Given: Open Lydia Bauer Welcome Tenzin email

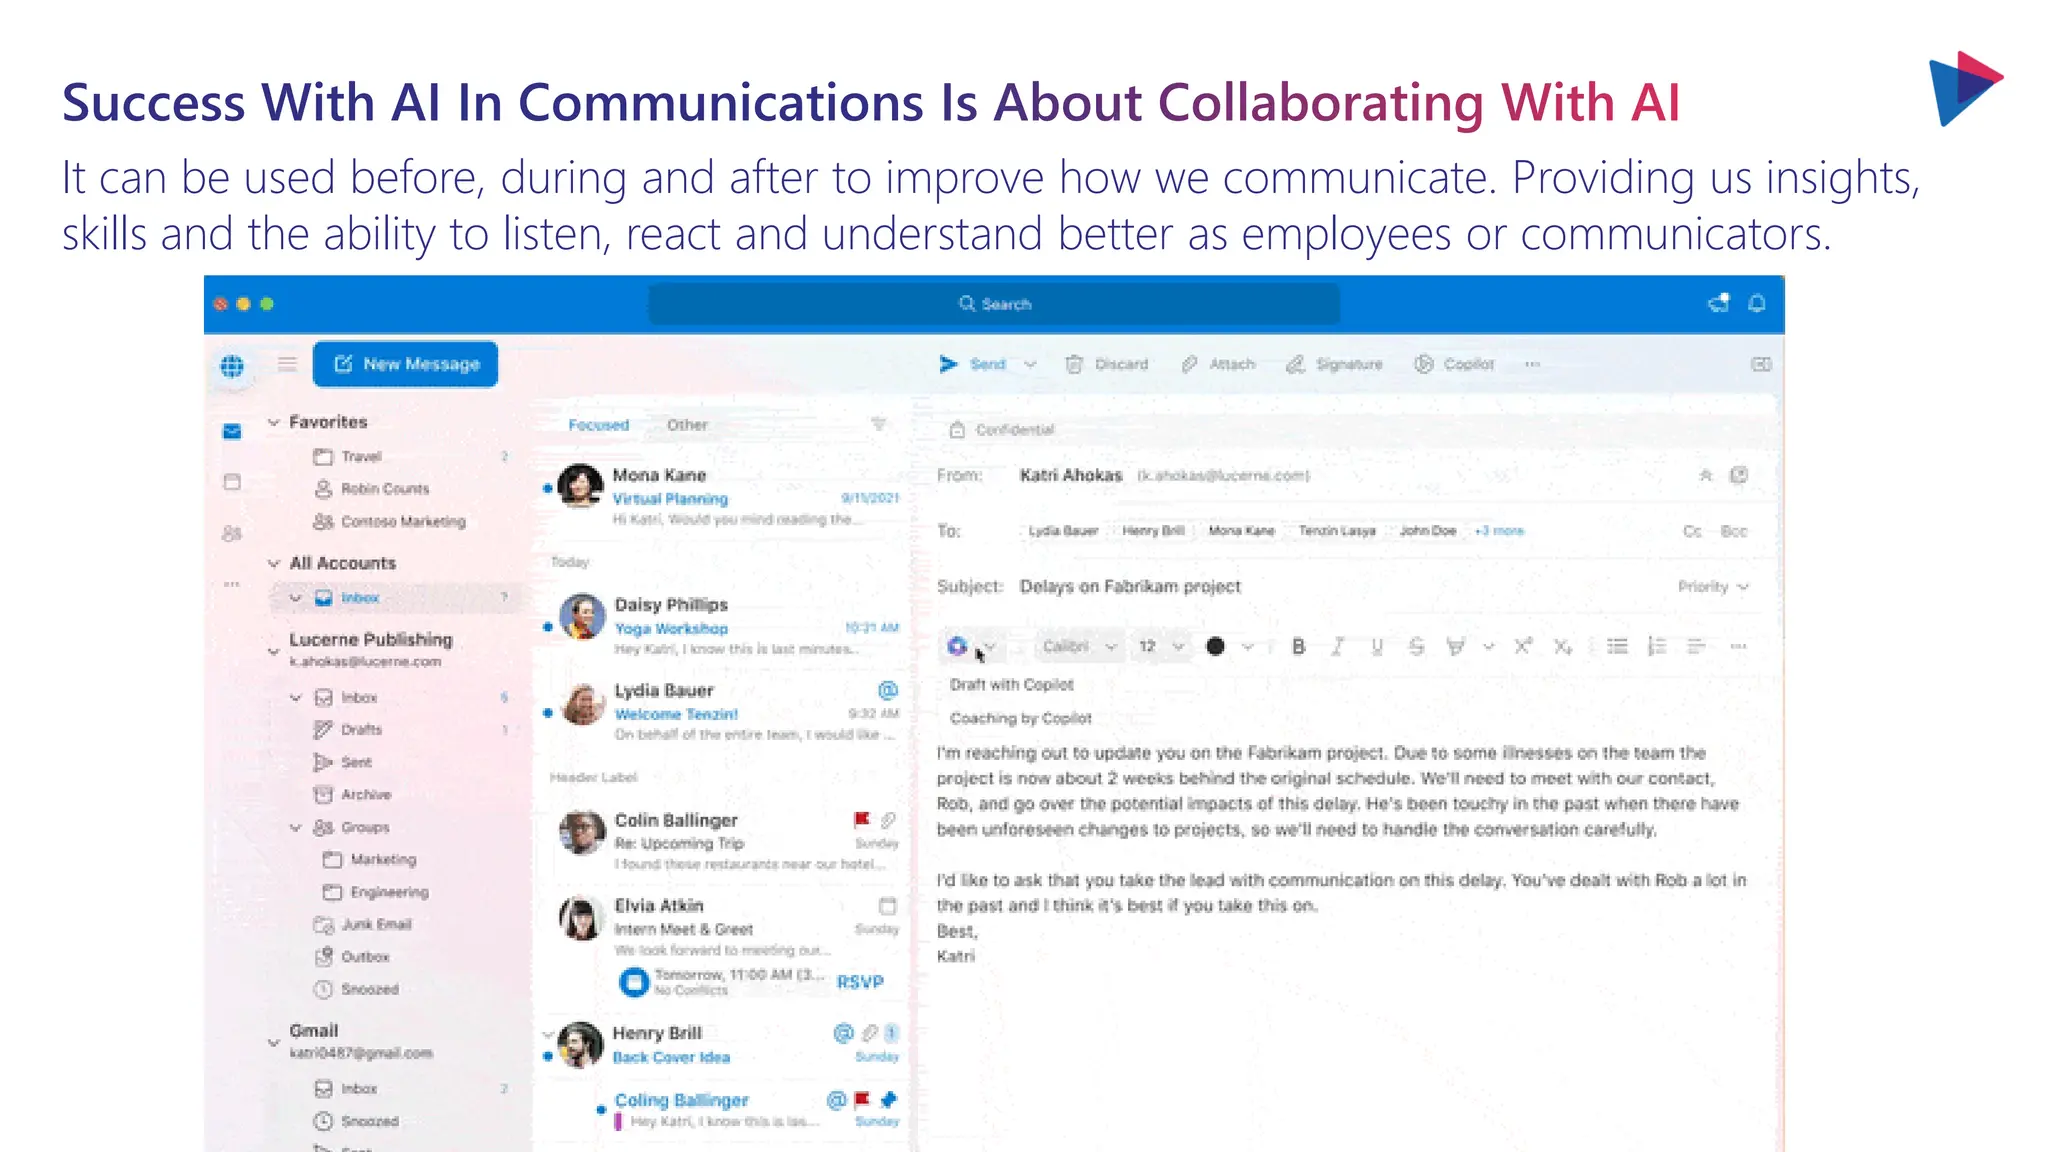Looking at the screenshot, I should tap(722, 712).
